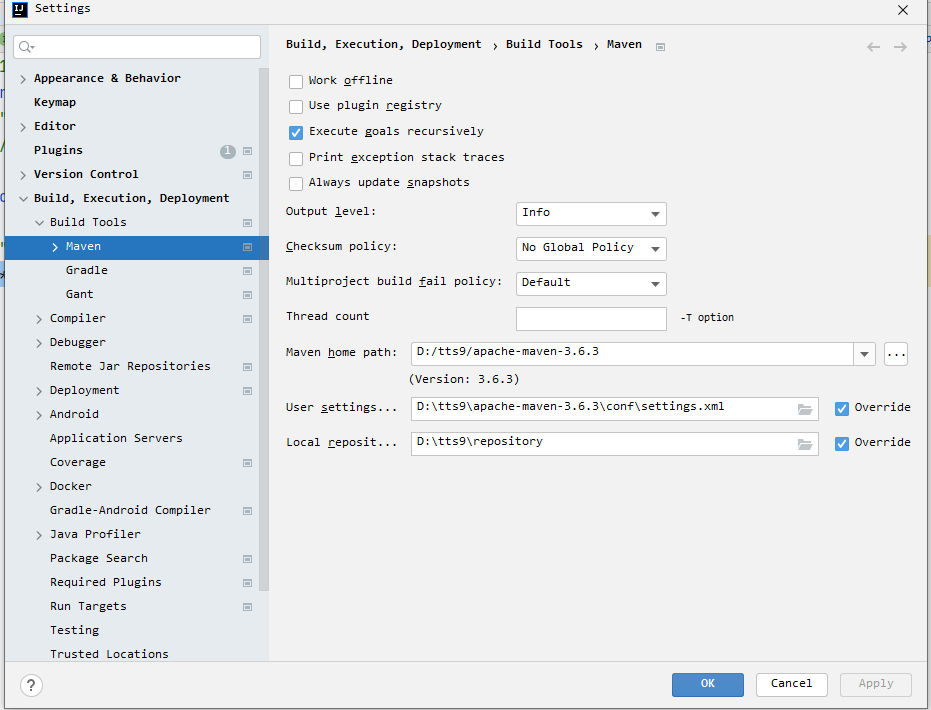This screenshot has width=931, height=710.
Task: Click the IntelliJ logo in the title bar
Action: tap(20, 9)
